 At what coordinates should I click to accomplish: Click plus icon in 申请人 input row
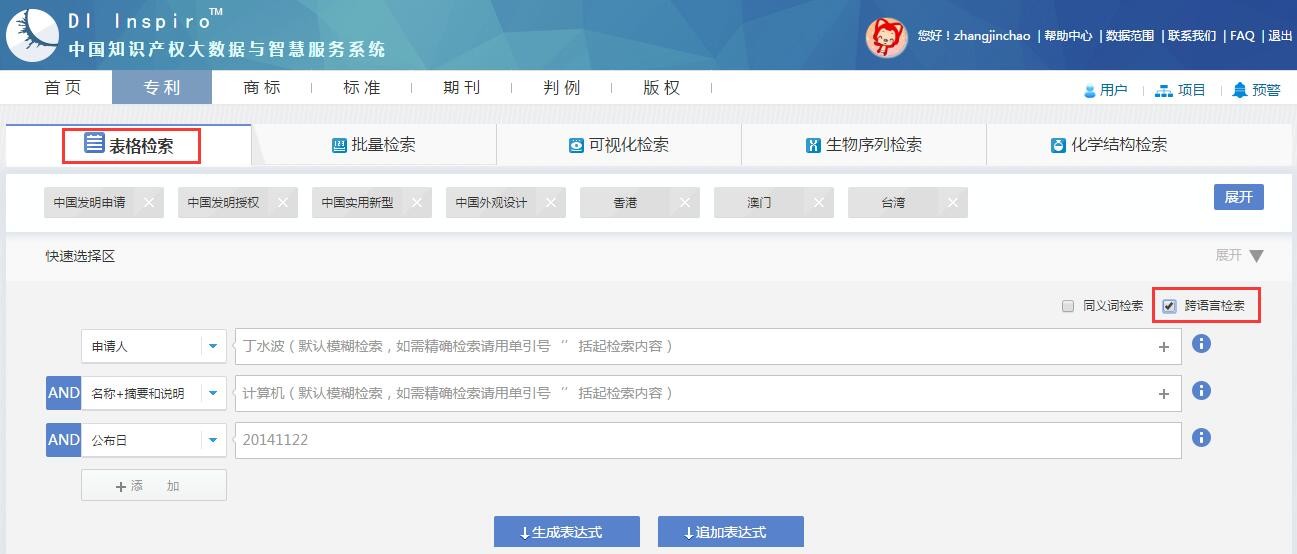[1163, 347]
